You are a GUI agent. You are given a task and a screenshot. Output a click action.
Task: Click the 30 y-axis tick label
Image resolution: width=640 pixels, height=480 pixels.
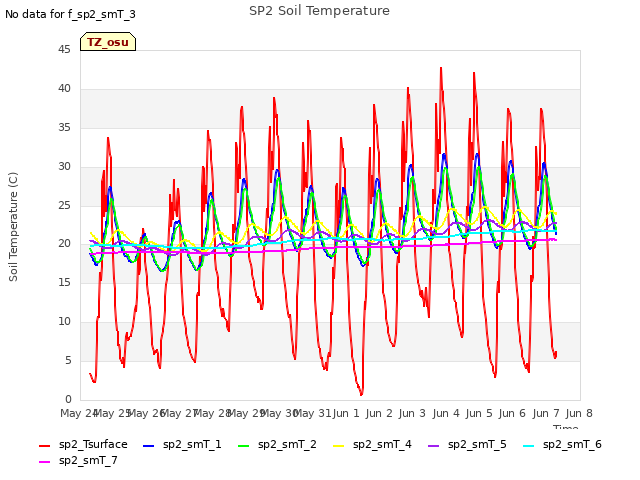pyautogui.click(x=64, y=166)
